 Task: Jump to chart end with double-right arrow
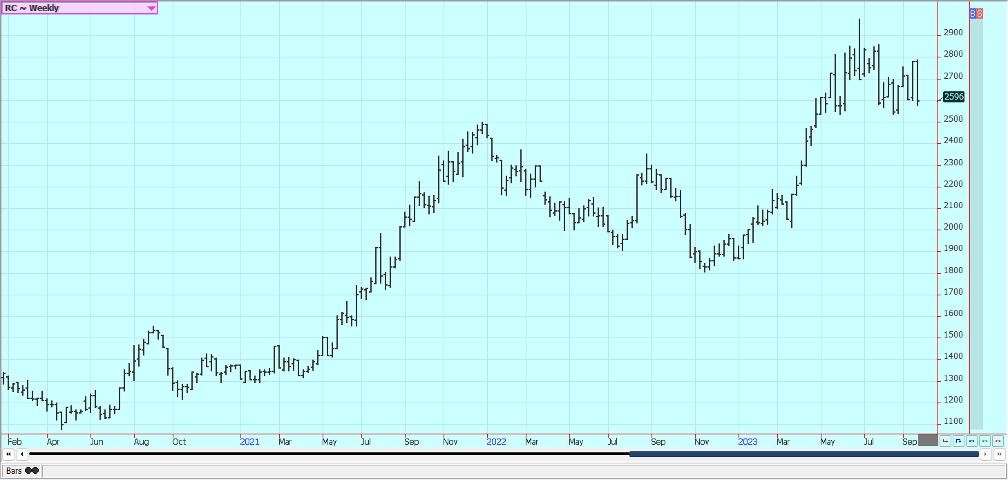999,454
